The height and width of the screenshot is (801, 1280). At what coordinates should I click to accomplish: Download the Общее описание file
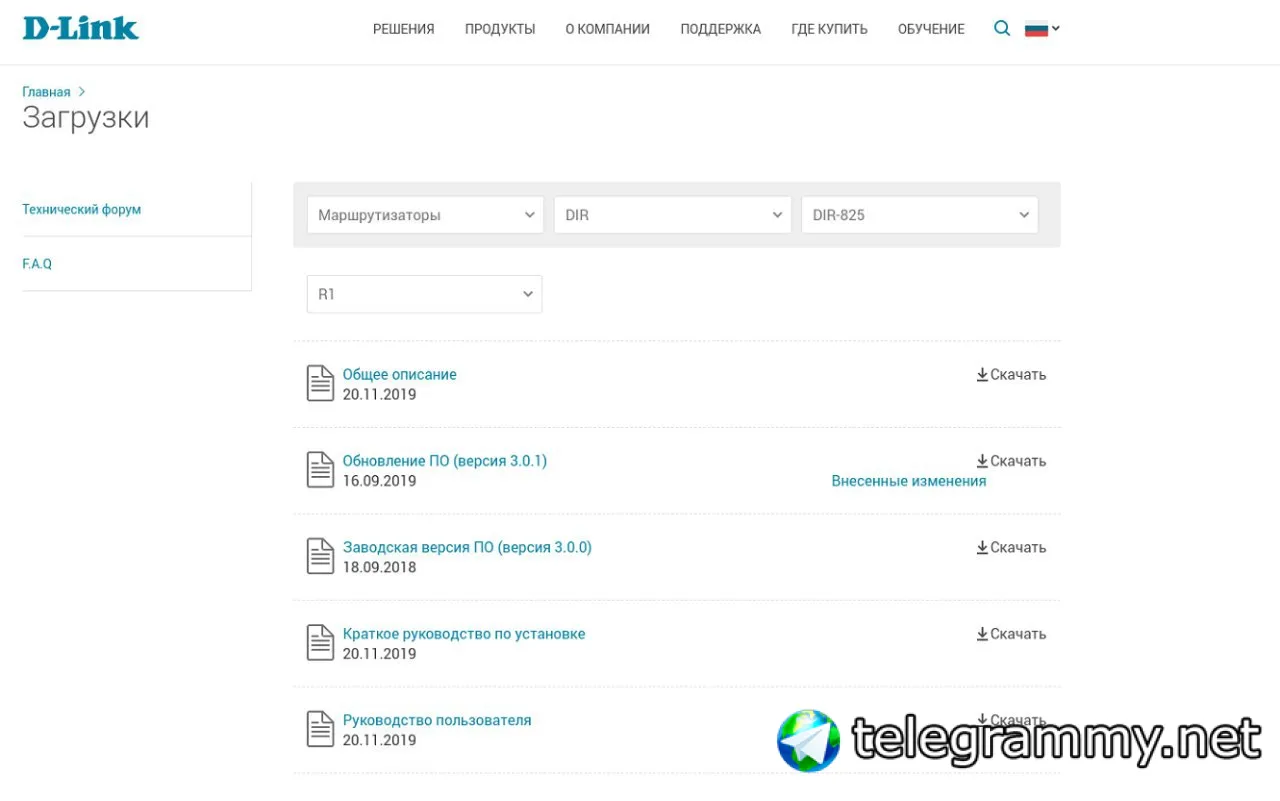1011,374
